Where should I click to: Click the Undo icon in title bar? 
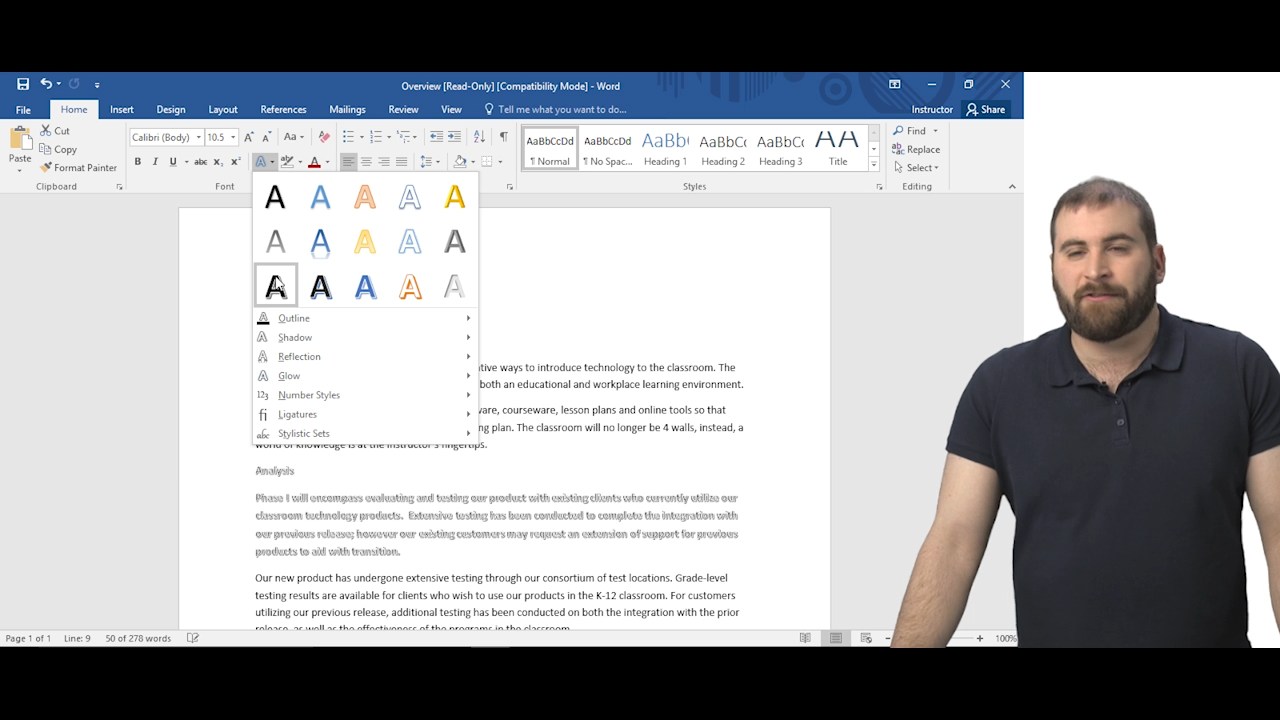click(x=46, y=85)
